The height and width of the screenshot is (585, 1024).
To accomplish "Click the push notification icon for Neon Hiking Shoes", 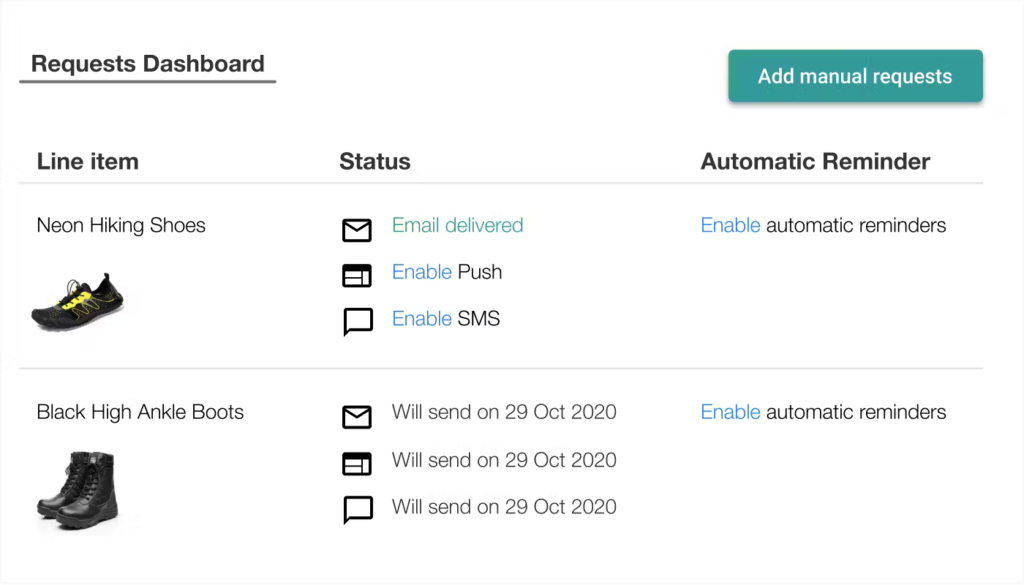I will (357, 276).
